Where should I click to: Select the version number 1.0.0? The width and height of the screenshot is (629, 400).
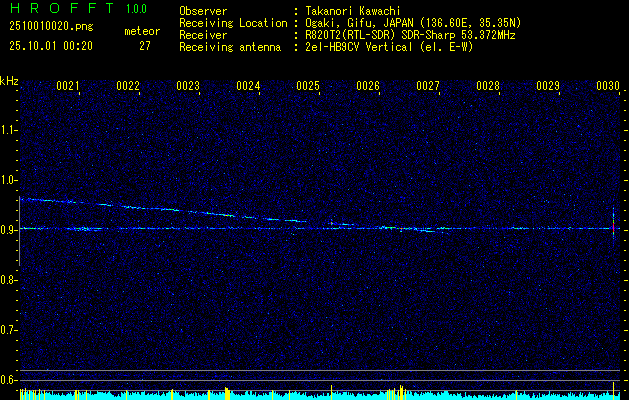click(136, 9)
